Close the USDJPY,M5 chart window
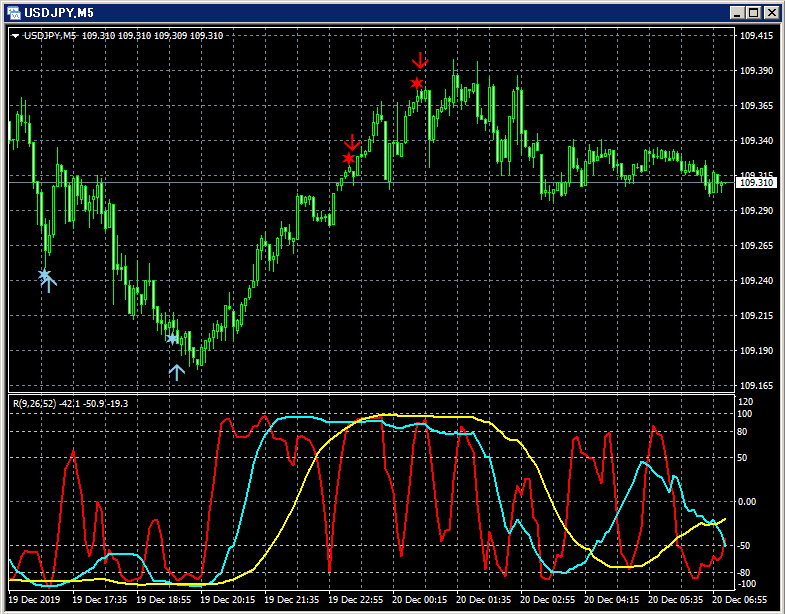The width and height of the screenshot is (785, 614). 771,13
